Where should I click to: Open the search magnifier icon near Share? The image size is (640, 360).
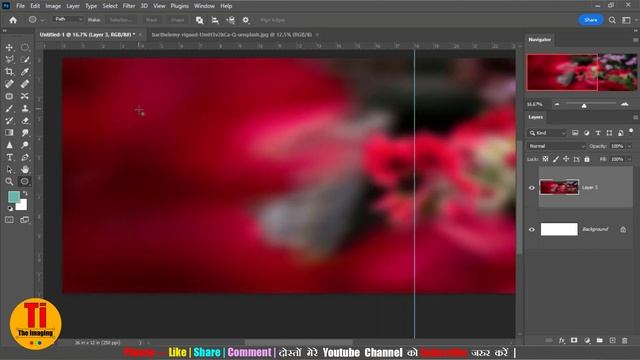click(x=612, y=20)
